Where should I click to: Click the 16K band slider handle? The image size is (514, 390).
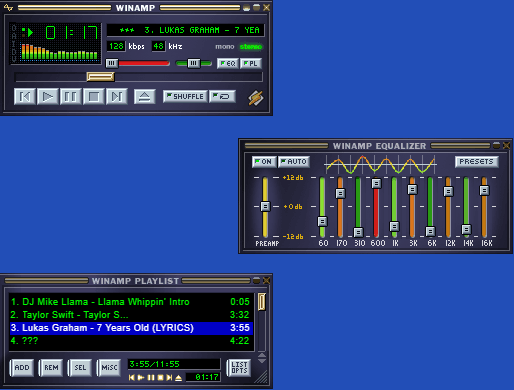[484, 191]
